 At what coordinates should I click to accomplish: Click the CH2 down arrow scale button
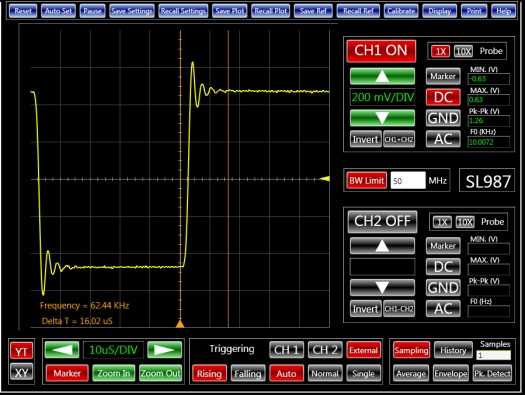click(x=382, y=288)
